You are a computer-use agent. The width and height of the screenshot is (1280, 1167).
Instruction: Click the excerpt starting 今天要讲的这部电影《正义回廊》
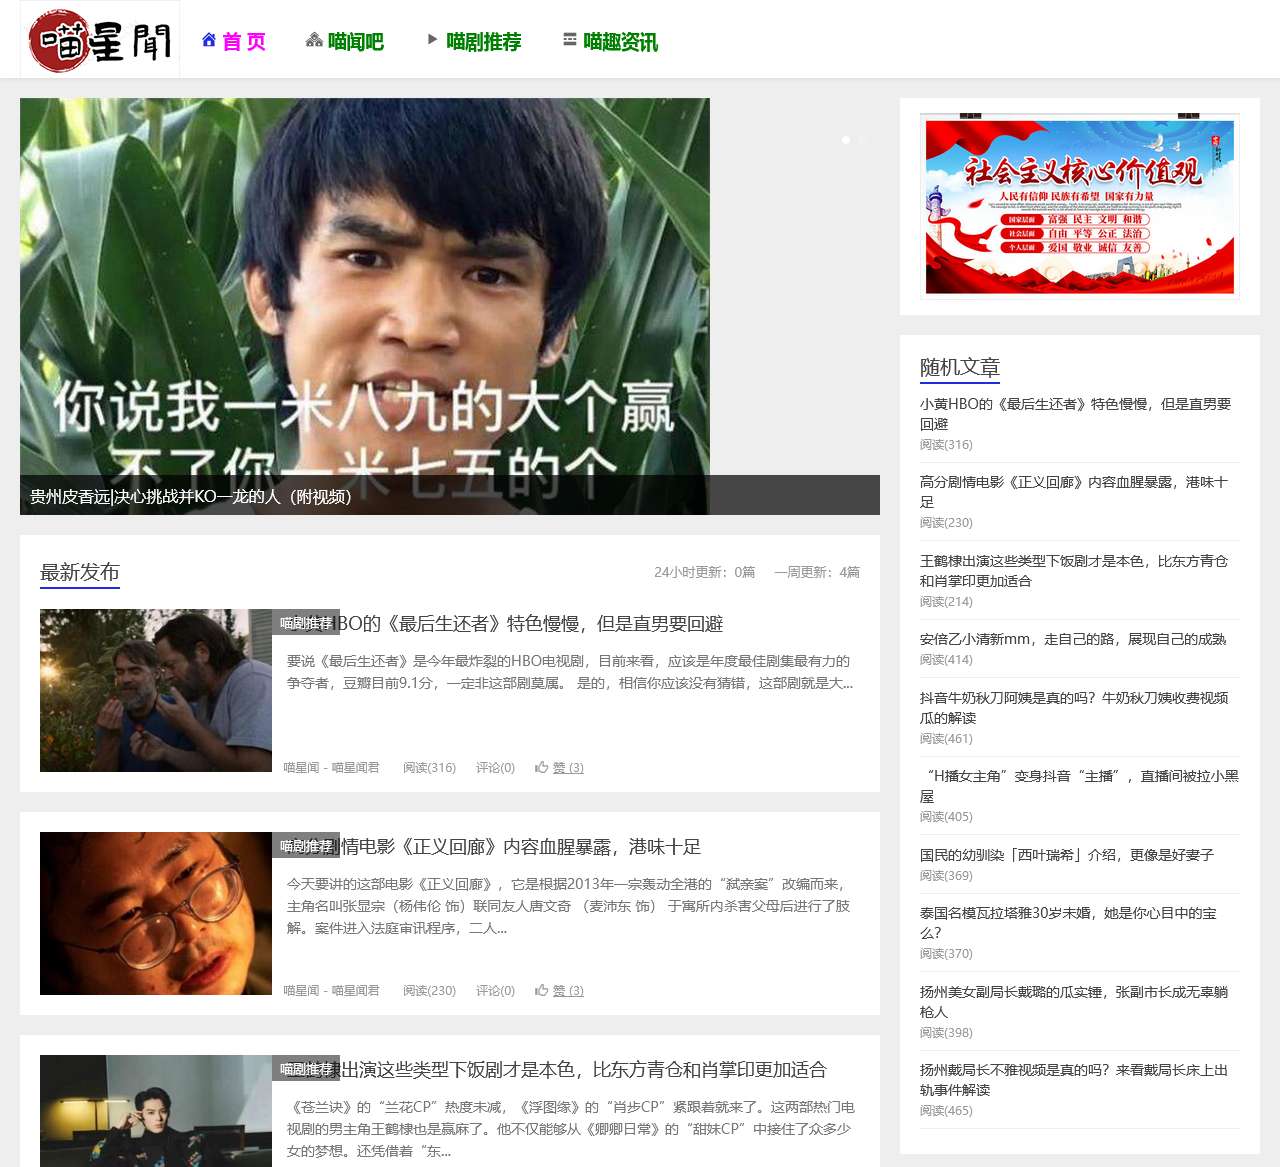point(570,906)
